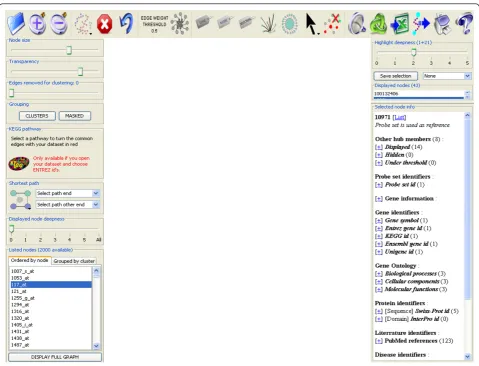Expand the Under threshold (0) entry
Image resolution: width=479 pixels, height=366 pixels.
tap(379, 163)
